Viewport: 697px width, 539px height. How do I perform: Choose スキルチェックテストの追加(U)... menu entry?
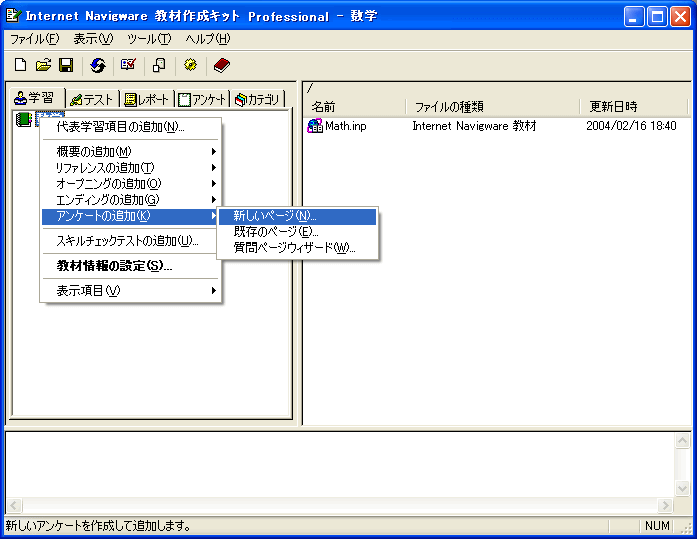(x=131, y=241)
